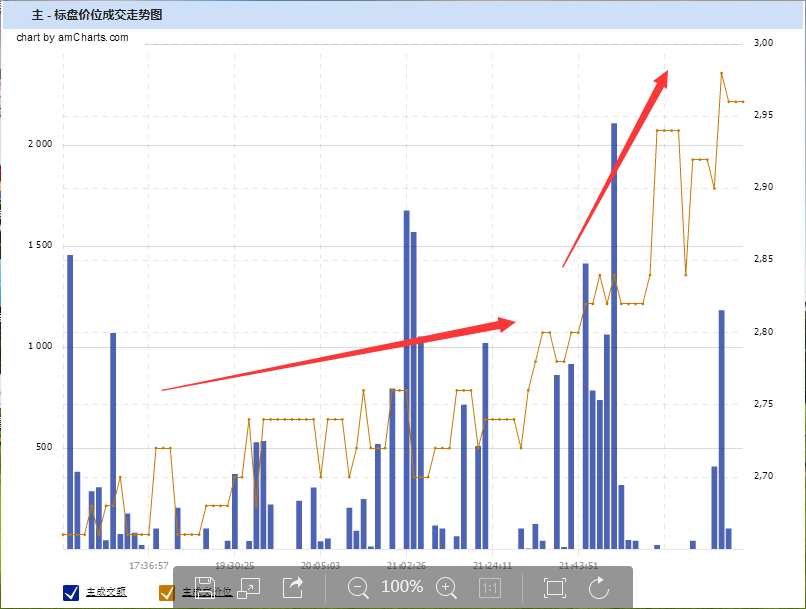The image size is (806, 609).
Task: Click the 21:02:26 time axis label
Action: click(x=407, y=566)
